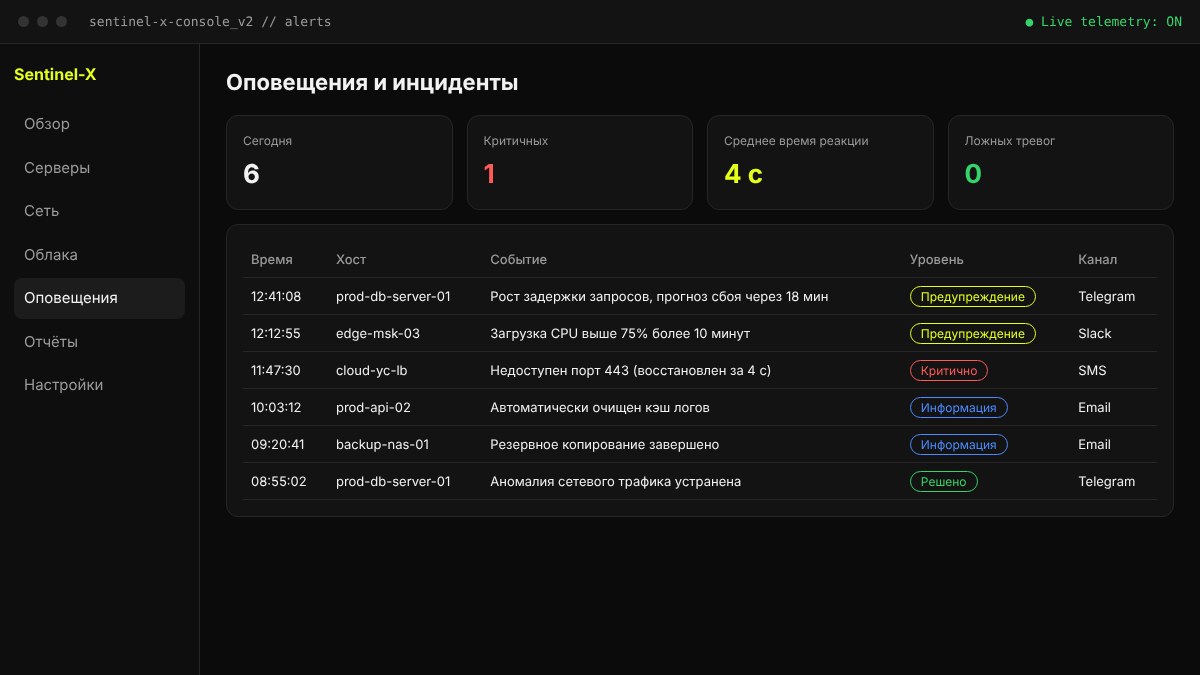Screen dimensions: 1200x675
Task: Open event 'Автоматически очищен кэш логов'
Action: click(x=600, y=408)
